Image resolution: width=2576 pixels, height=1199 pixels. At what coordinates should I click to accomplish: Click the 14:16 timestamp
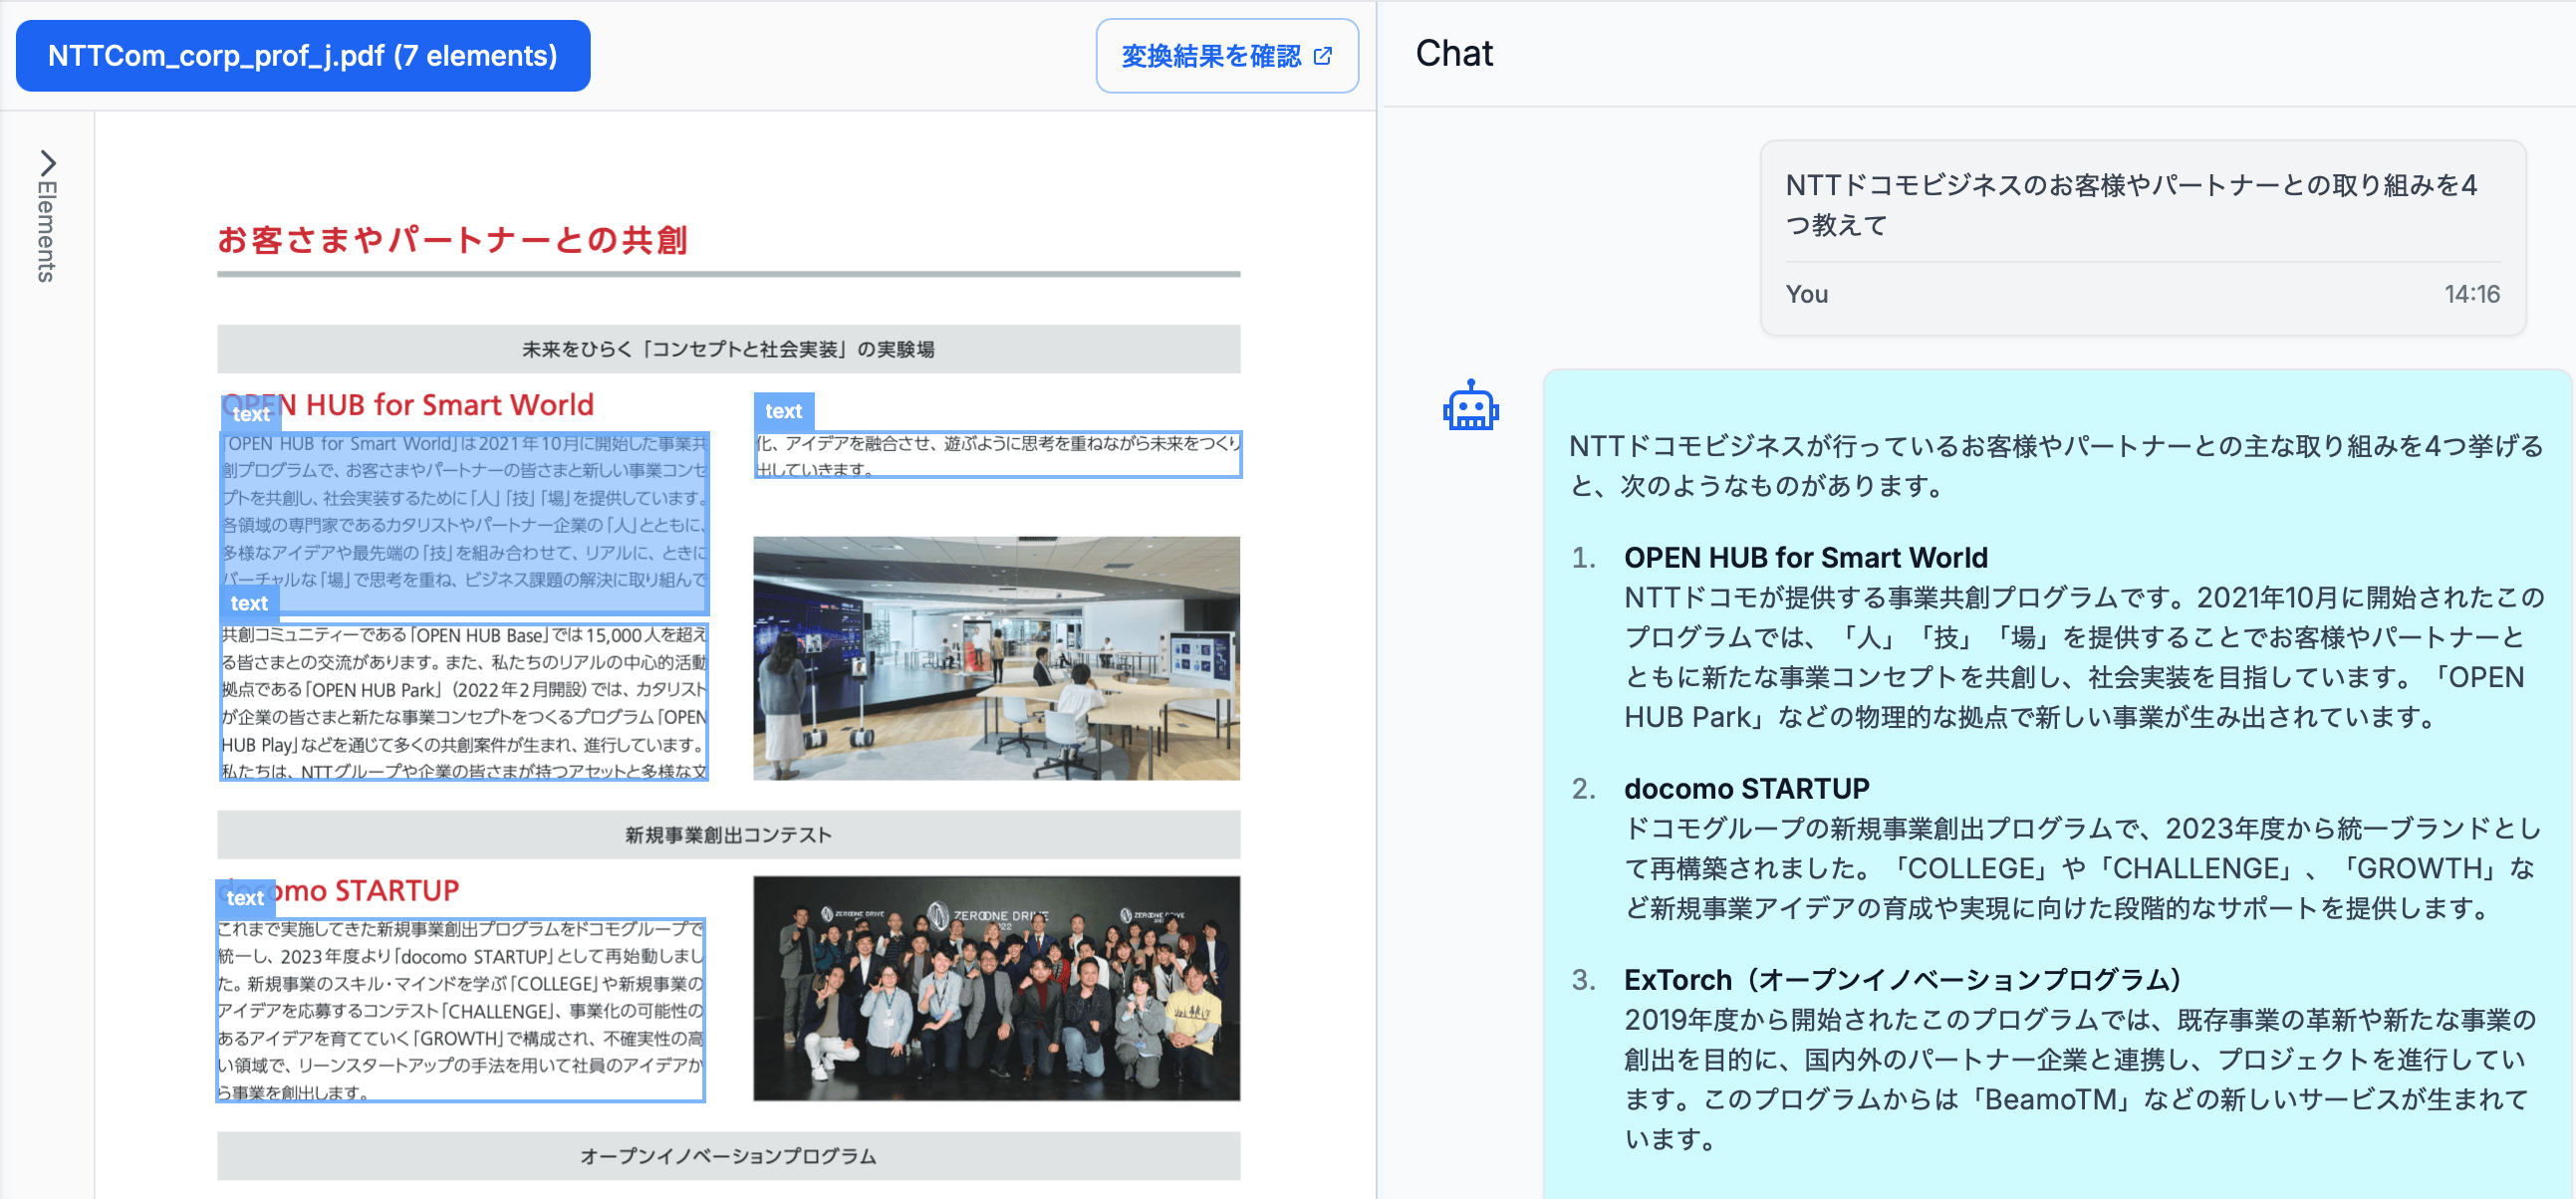(x=2472, y=294)
